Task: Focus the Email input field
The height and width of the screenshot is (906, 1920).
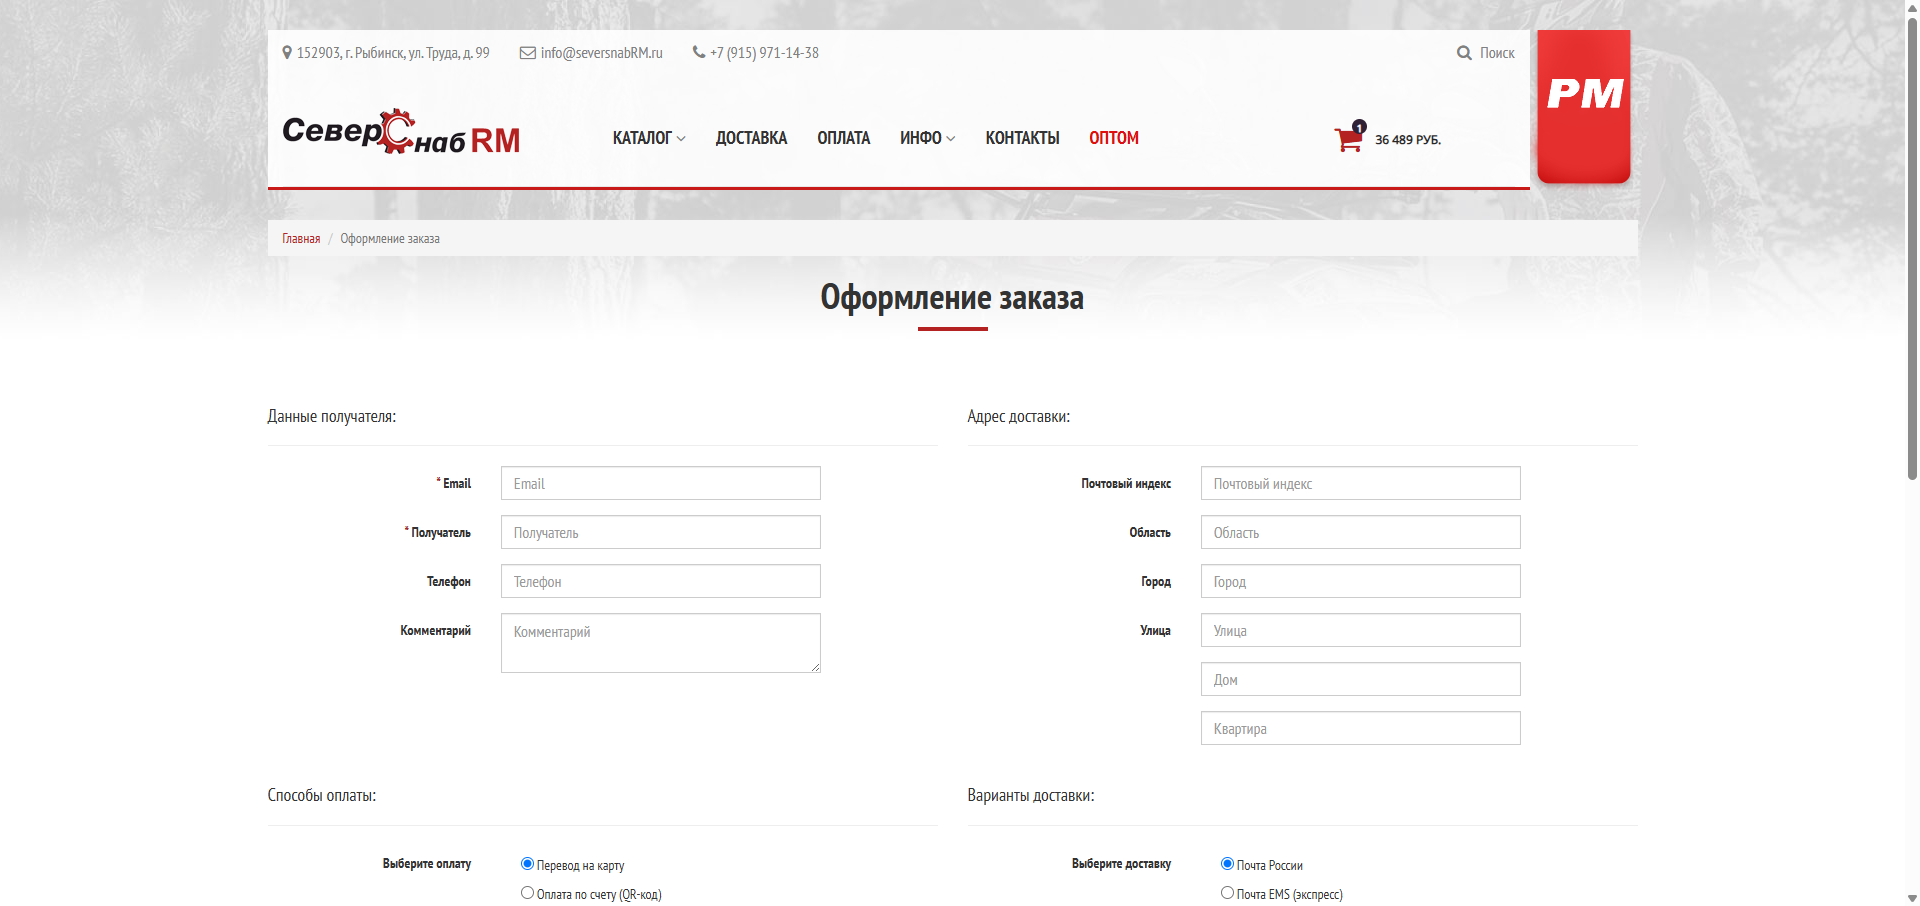Action: coord(661,483)
